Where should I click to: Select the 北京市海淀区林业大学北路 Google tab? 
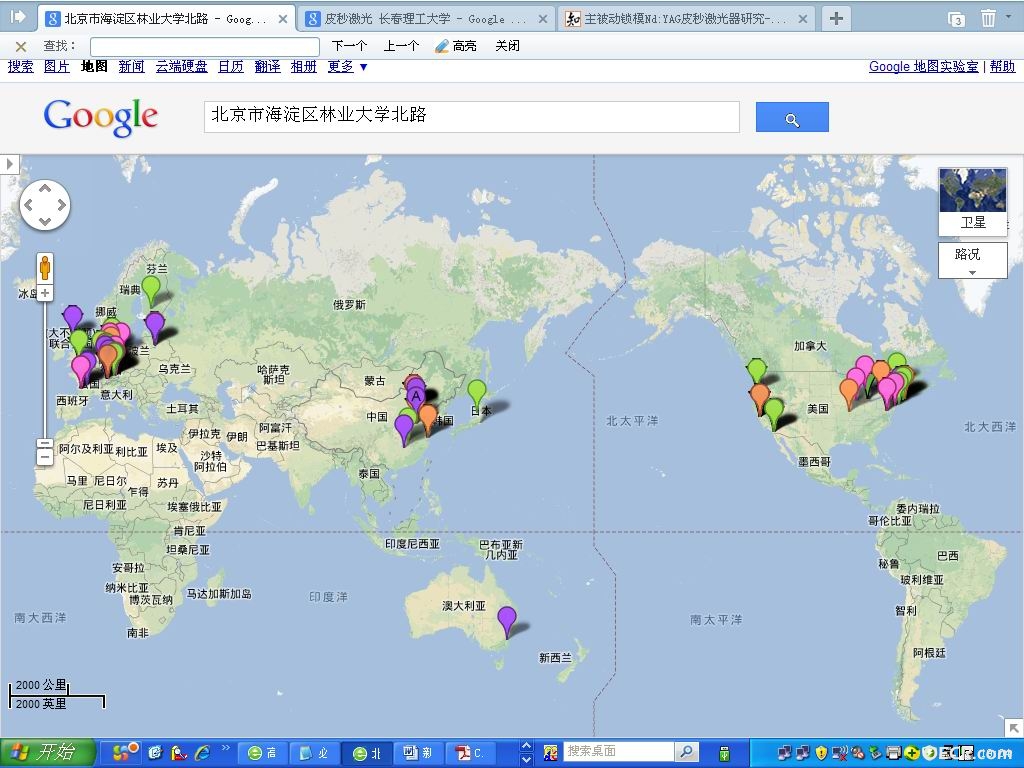(166, 19)
